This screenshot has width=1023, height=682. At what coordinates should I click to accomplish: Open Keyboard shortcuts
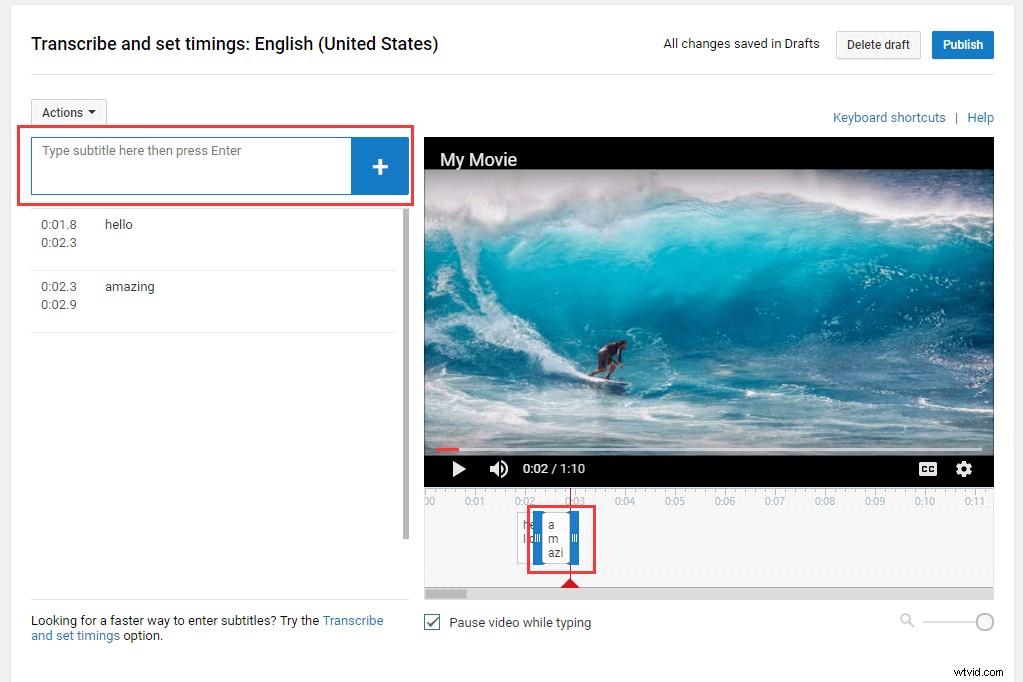(x=888, y=117)
